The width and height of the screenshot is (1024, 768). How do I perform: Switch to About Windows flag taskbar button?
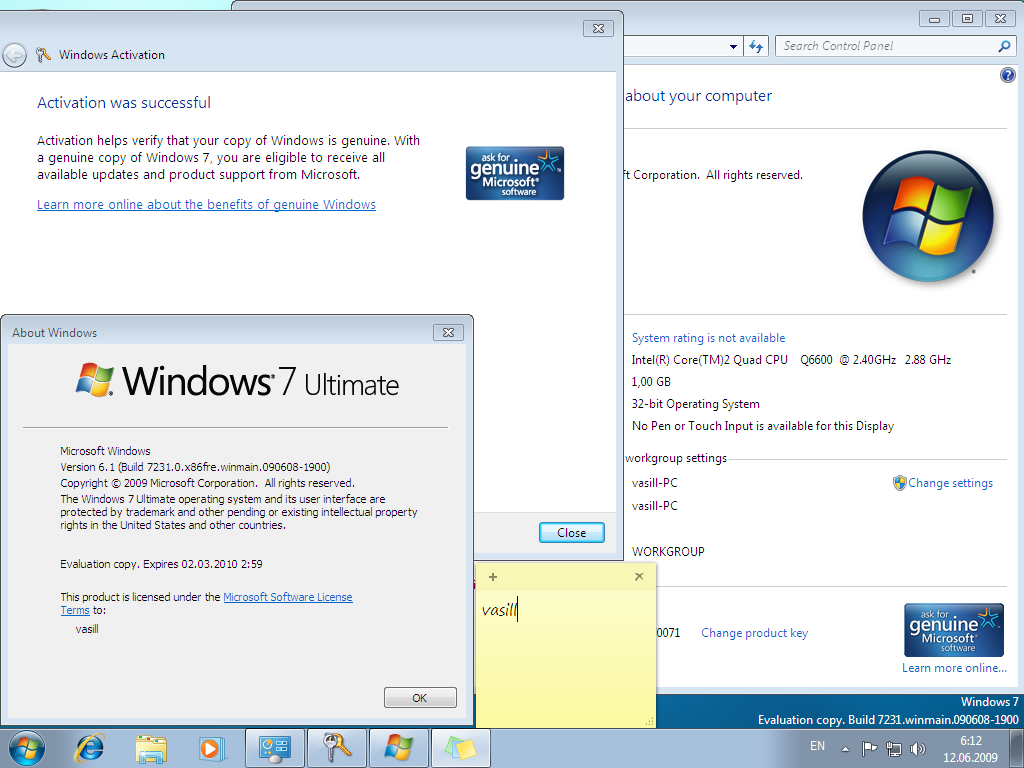pyautogui.click(x=398, y=748)
